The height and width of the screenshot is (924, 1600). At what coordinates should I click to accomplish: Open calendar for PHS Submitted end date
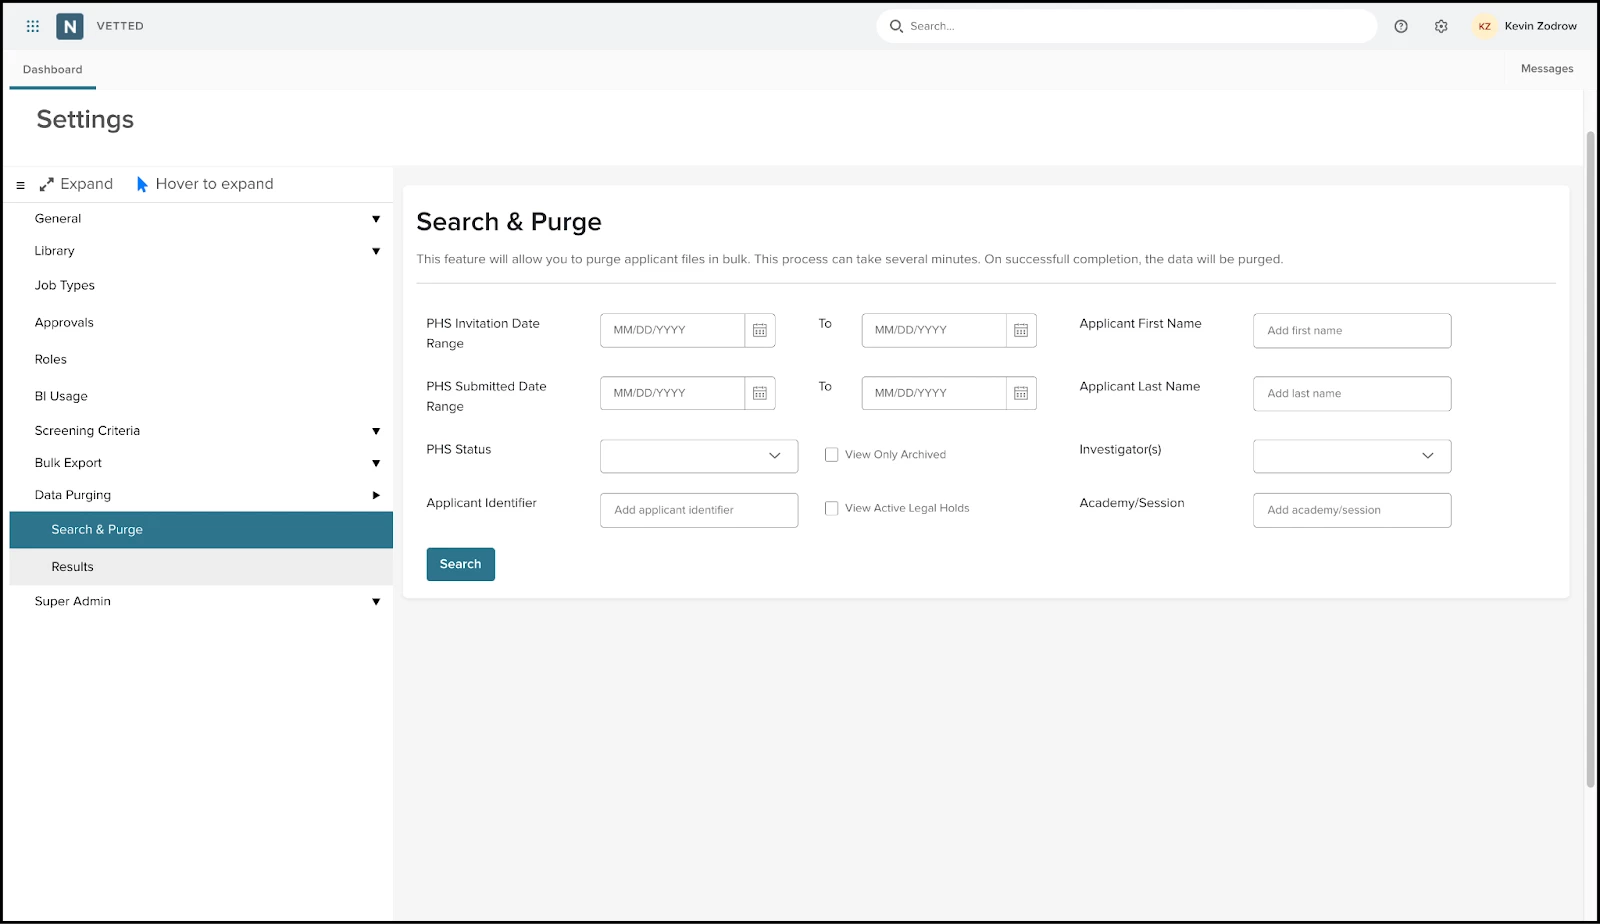[x=1021, y=393]
